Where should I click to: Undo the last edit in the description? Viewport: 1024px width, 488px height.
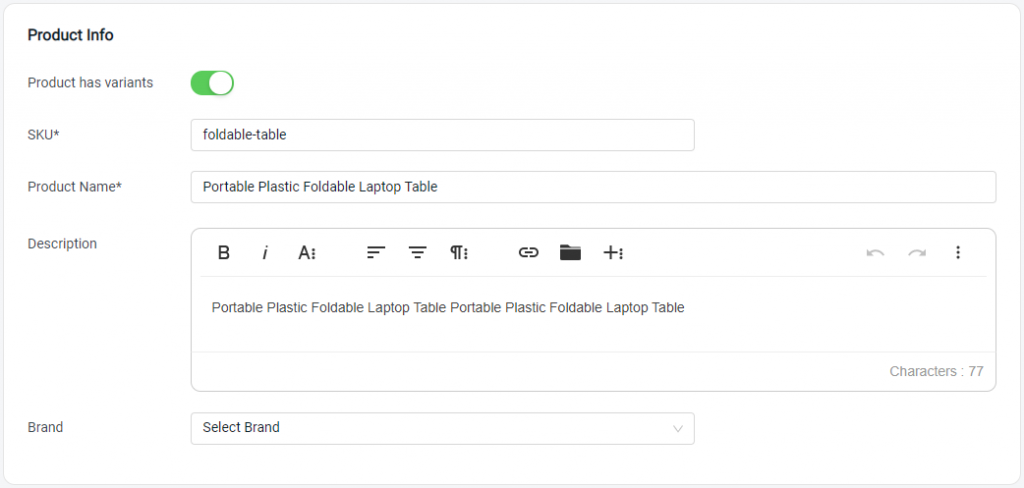pyautogui.click(x=875, y=253)
